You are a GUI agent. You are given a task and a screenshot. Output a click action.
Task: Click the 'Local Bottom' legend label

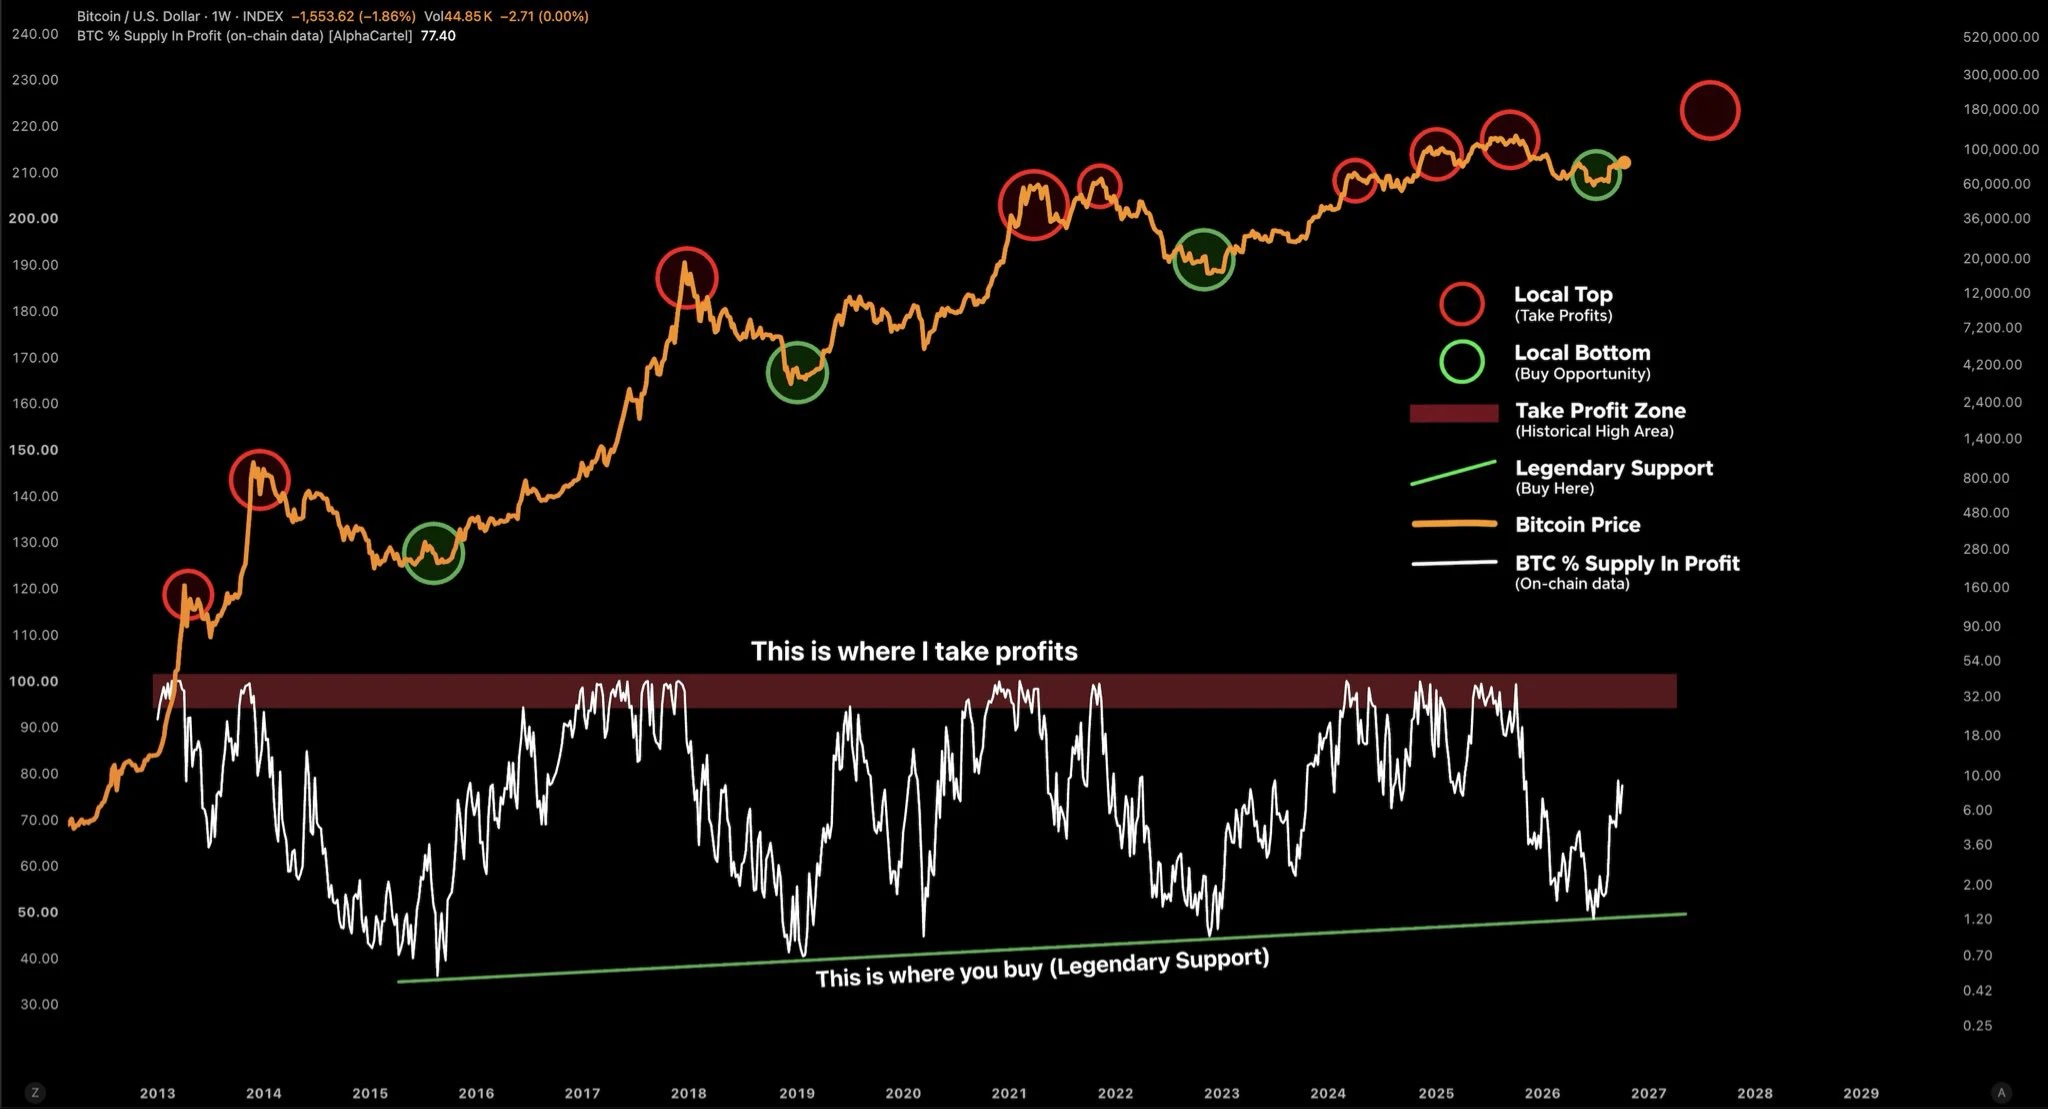[1582, 352]
